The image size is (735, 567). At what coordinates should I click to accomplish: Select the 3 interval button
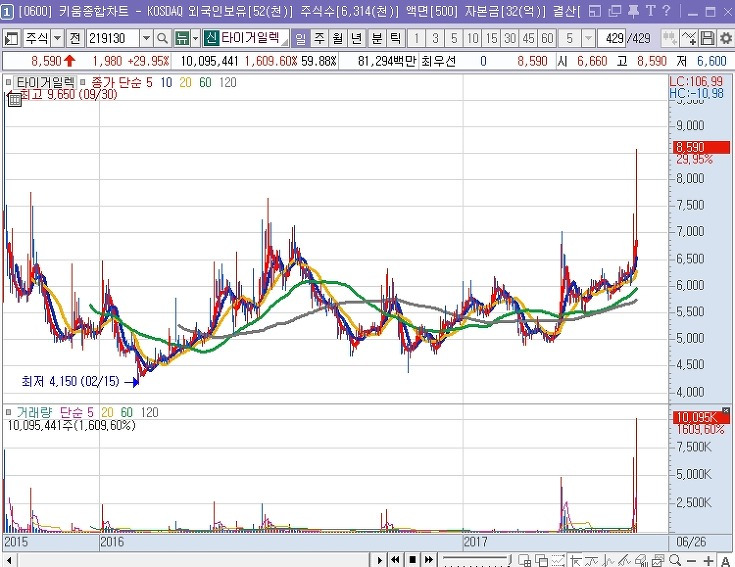(435, 38)
